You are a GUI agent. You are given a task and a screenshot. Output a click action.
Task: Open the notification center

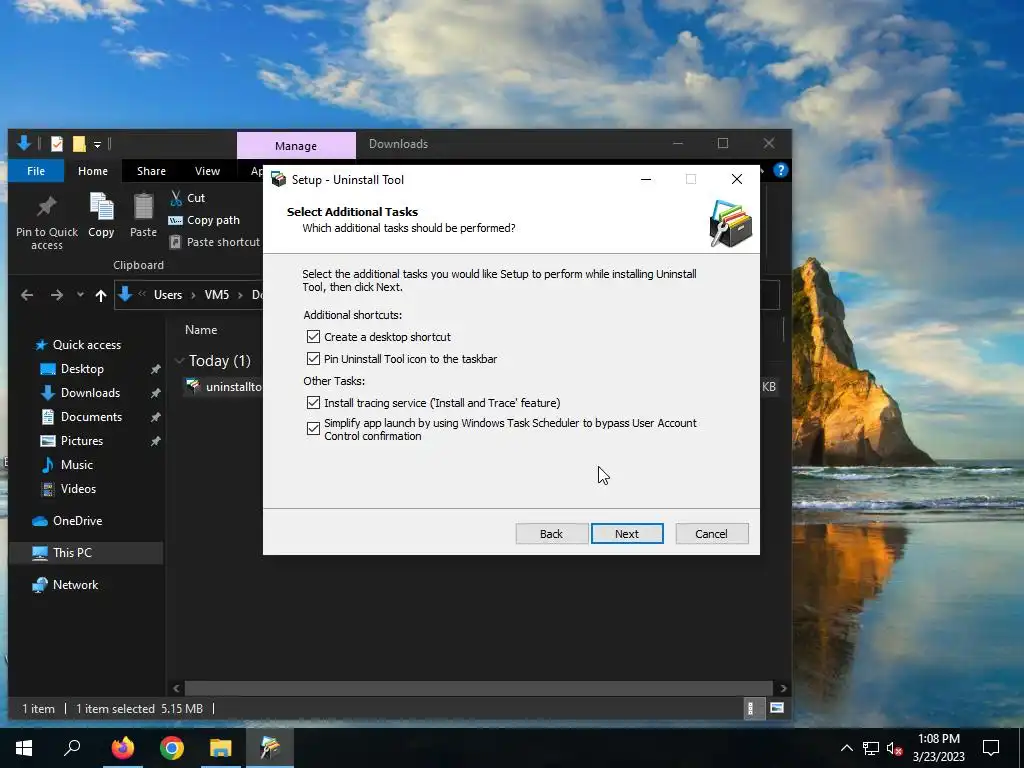coord(991,748)
